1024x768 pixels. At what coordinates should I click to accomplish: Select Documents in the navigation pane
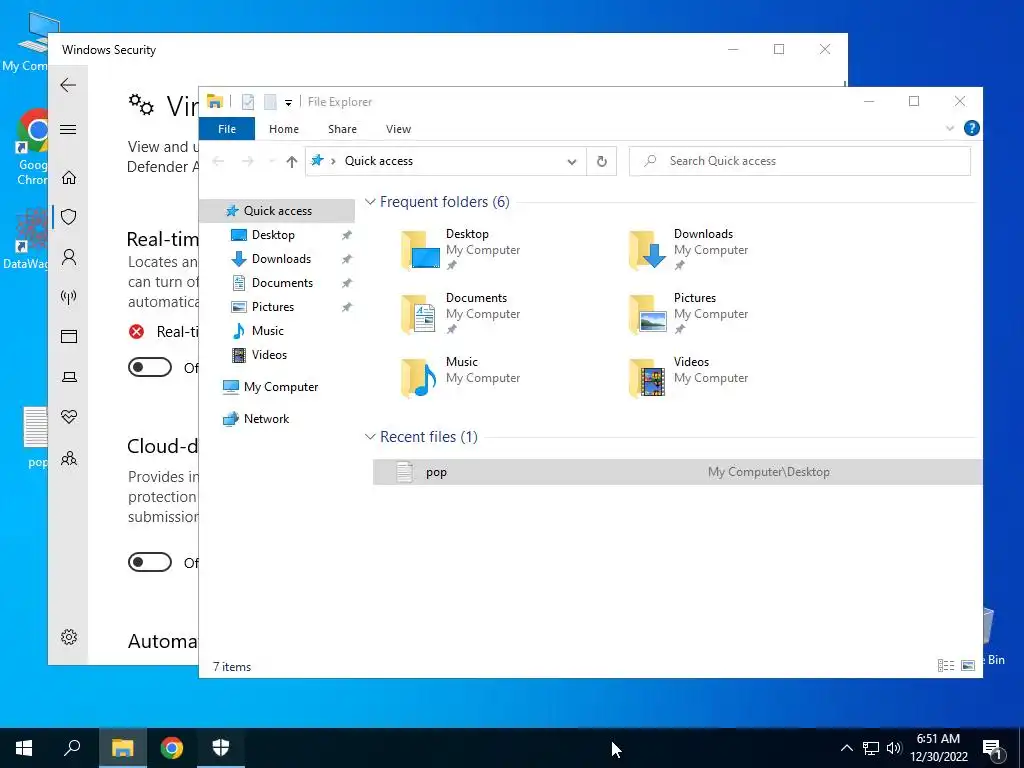pos(282,283)
